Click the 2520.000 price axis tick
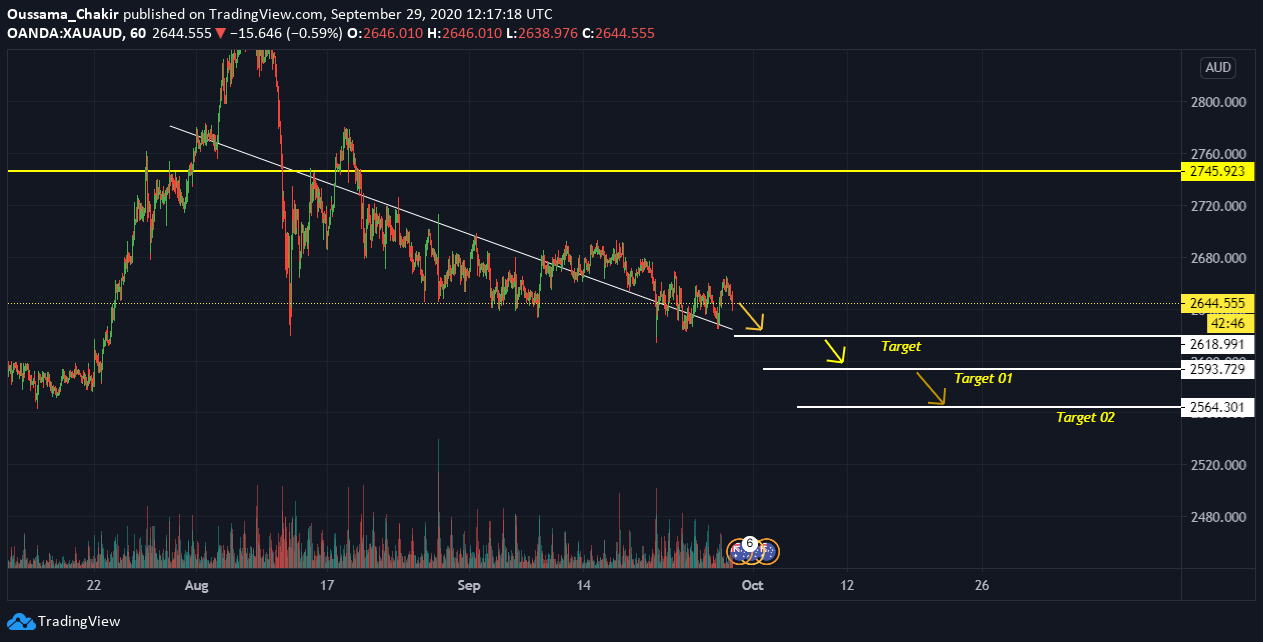Image resolution: width=1263 pixels, height=642 pixels. (1217, 466)
